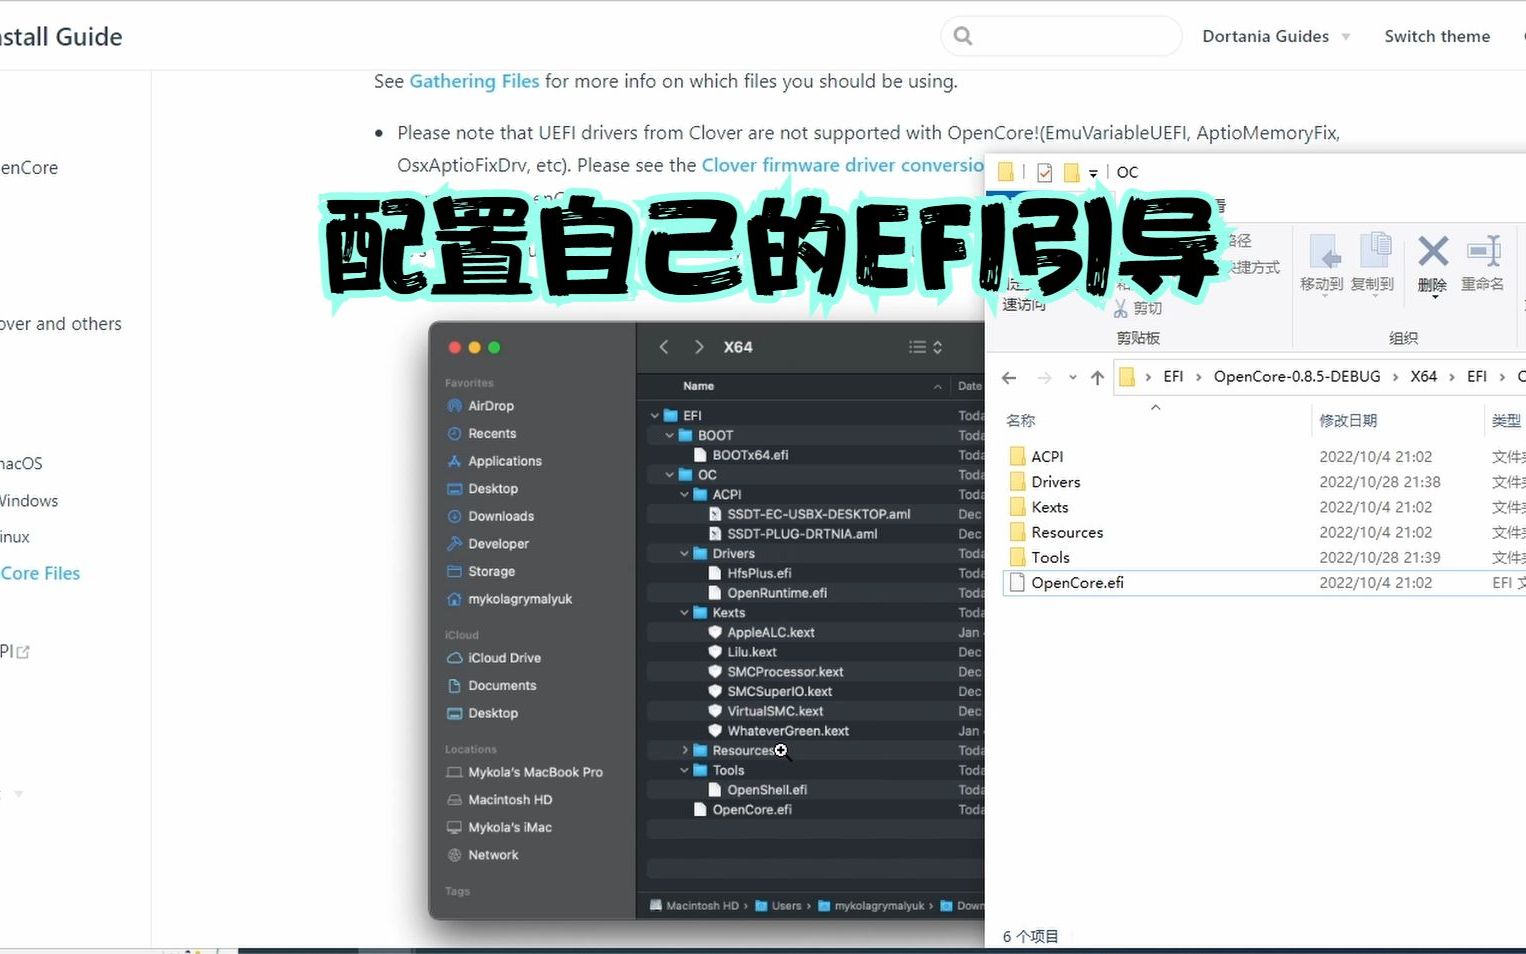The width and height of the screenshot is (1526, 954).
Task: Click the Copy to (复制到) icon
Action: click(1375, 252)
